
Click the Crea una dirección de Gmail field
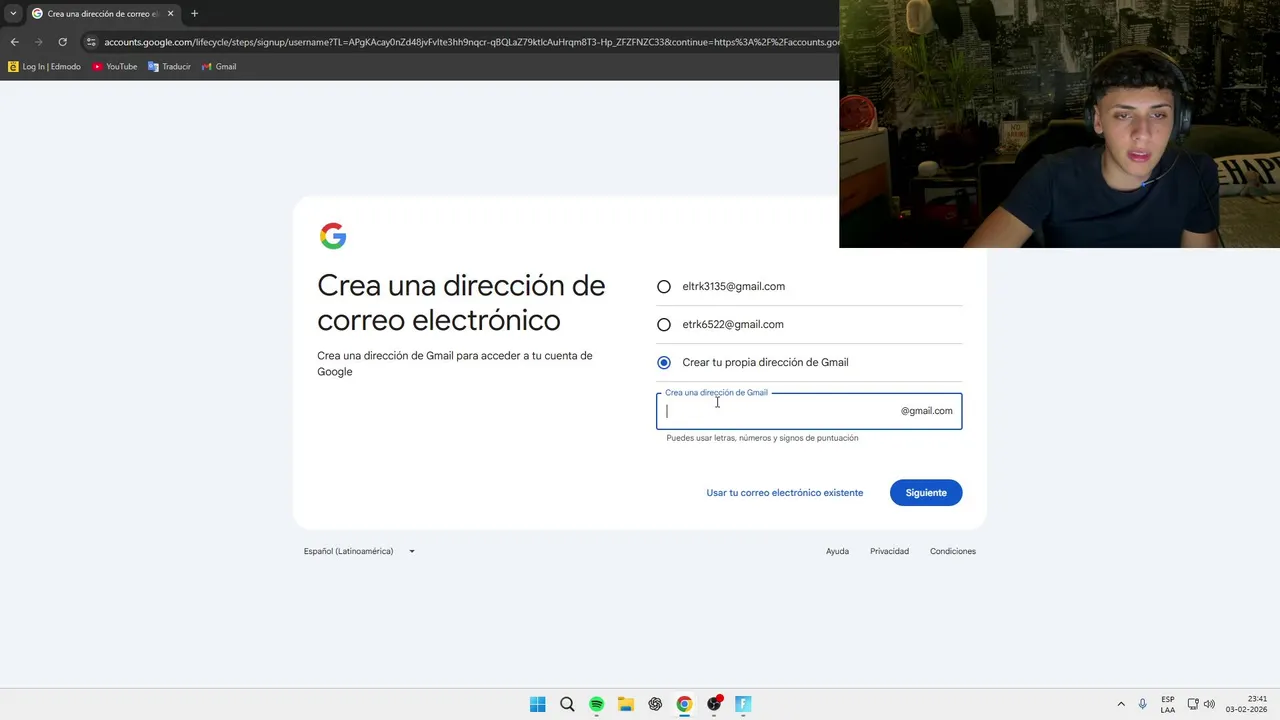(809, 411)
